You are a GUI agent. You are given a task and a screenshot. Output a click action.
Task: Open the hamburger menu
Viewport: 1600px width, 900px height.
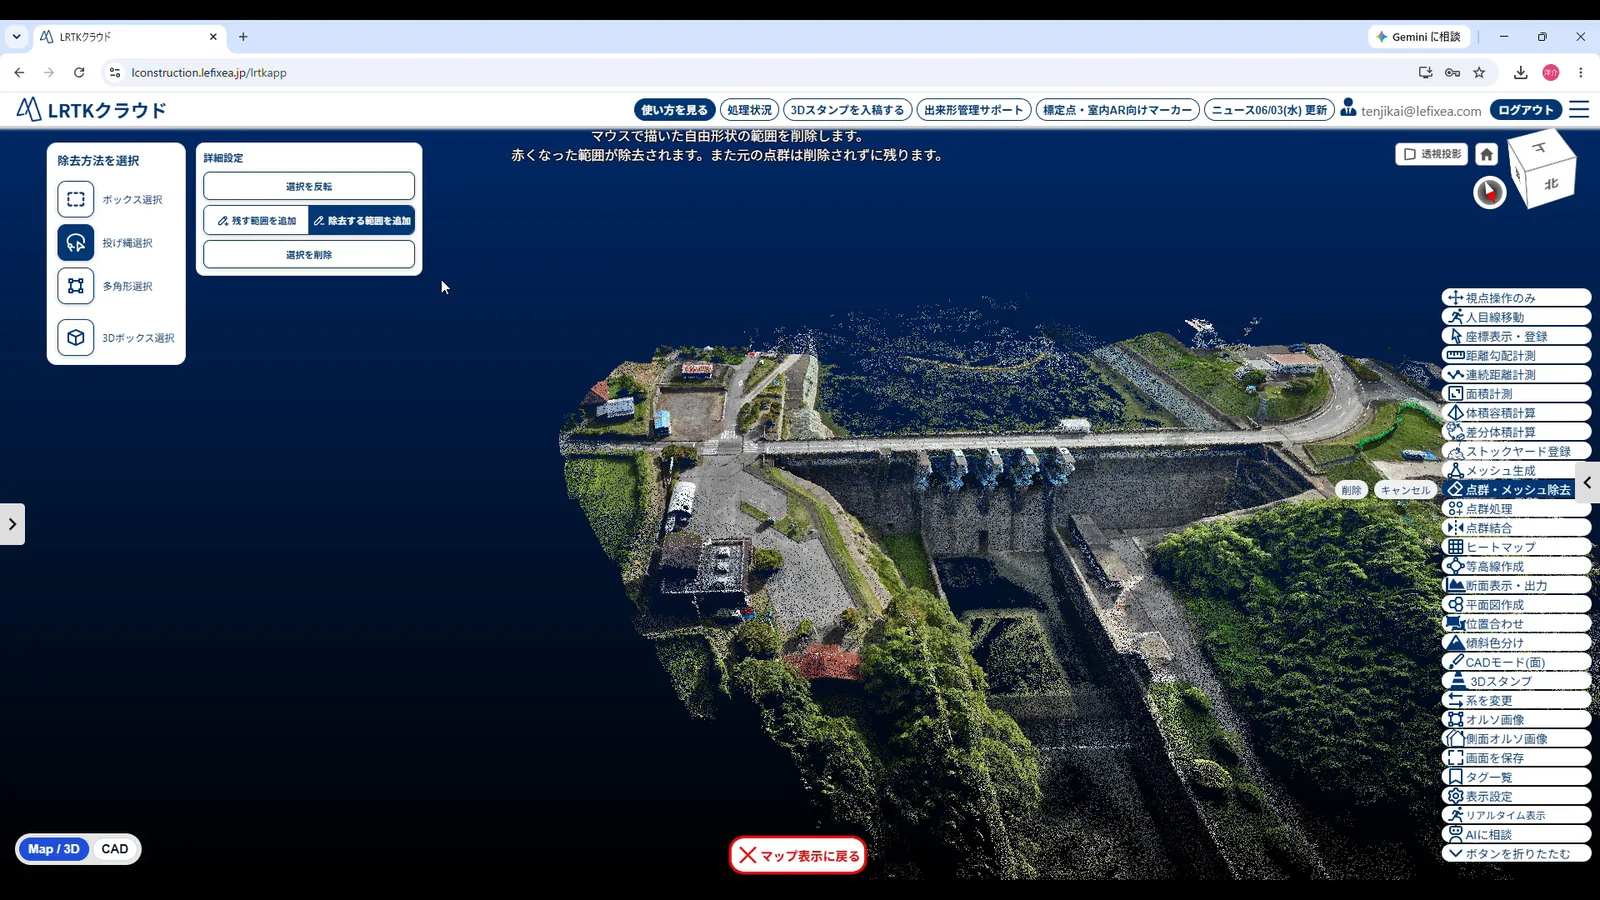pyautogui.click(x=1579, y=110)
